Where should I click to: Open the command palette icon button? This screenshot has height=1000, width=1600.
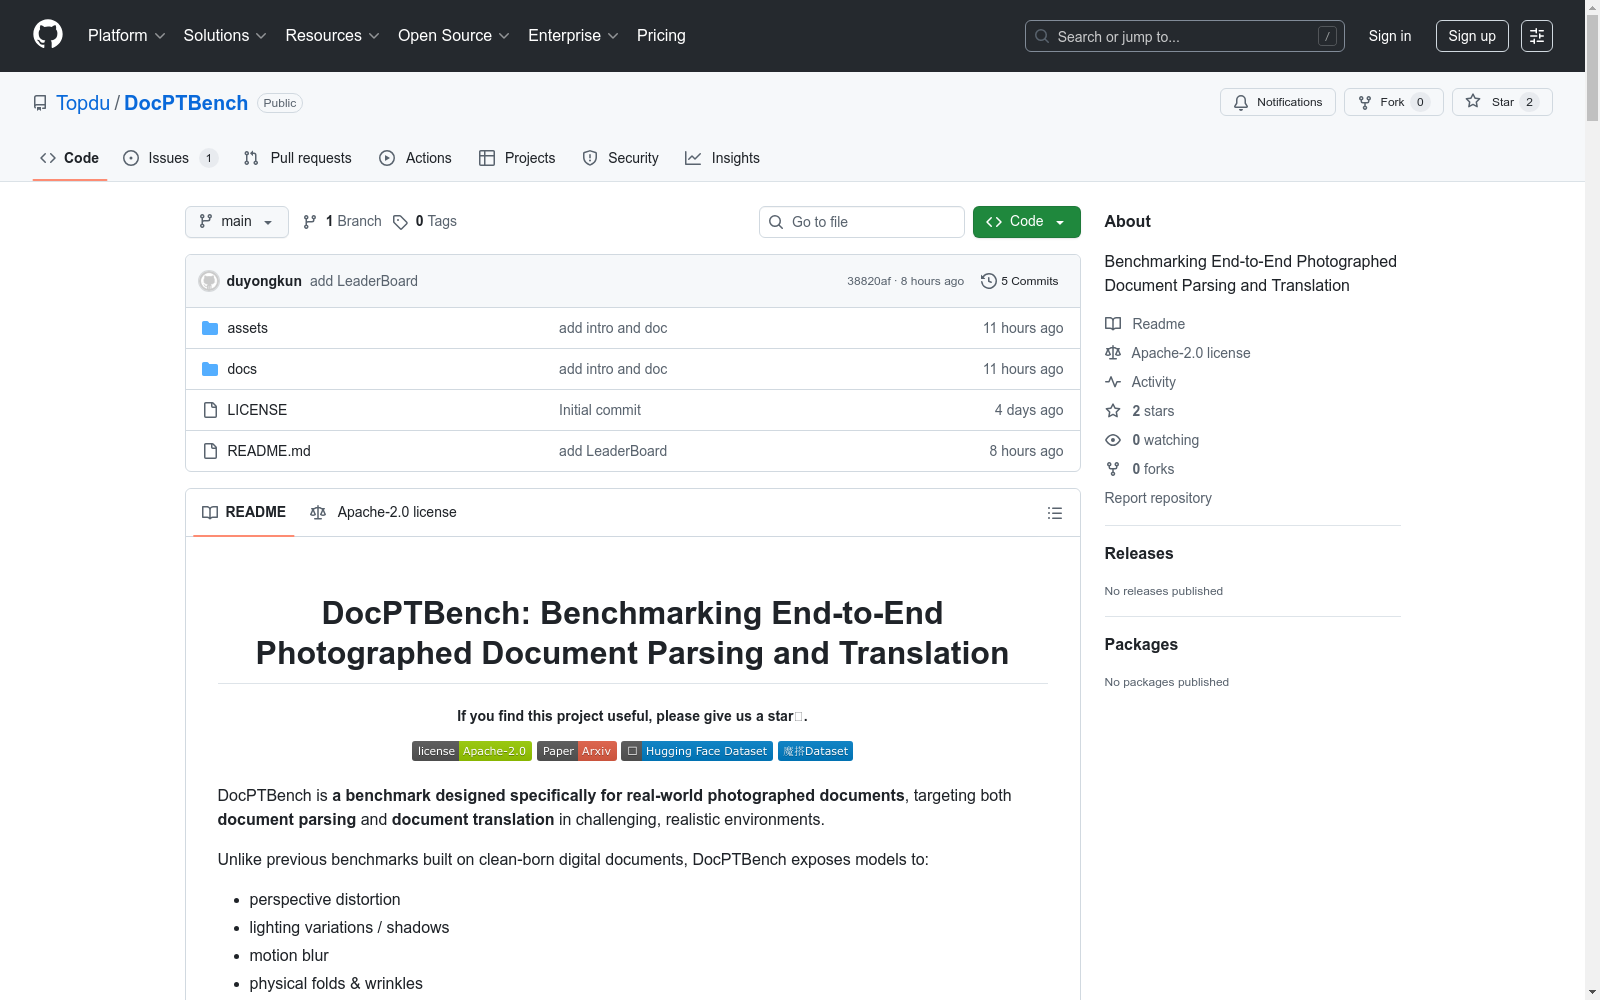[x=1537, y=36]
